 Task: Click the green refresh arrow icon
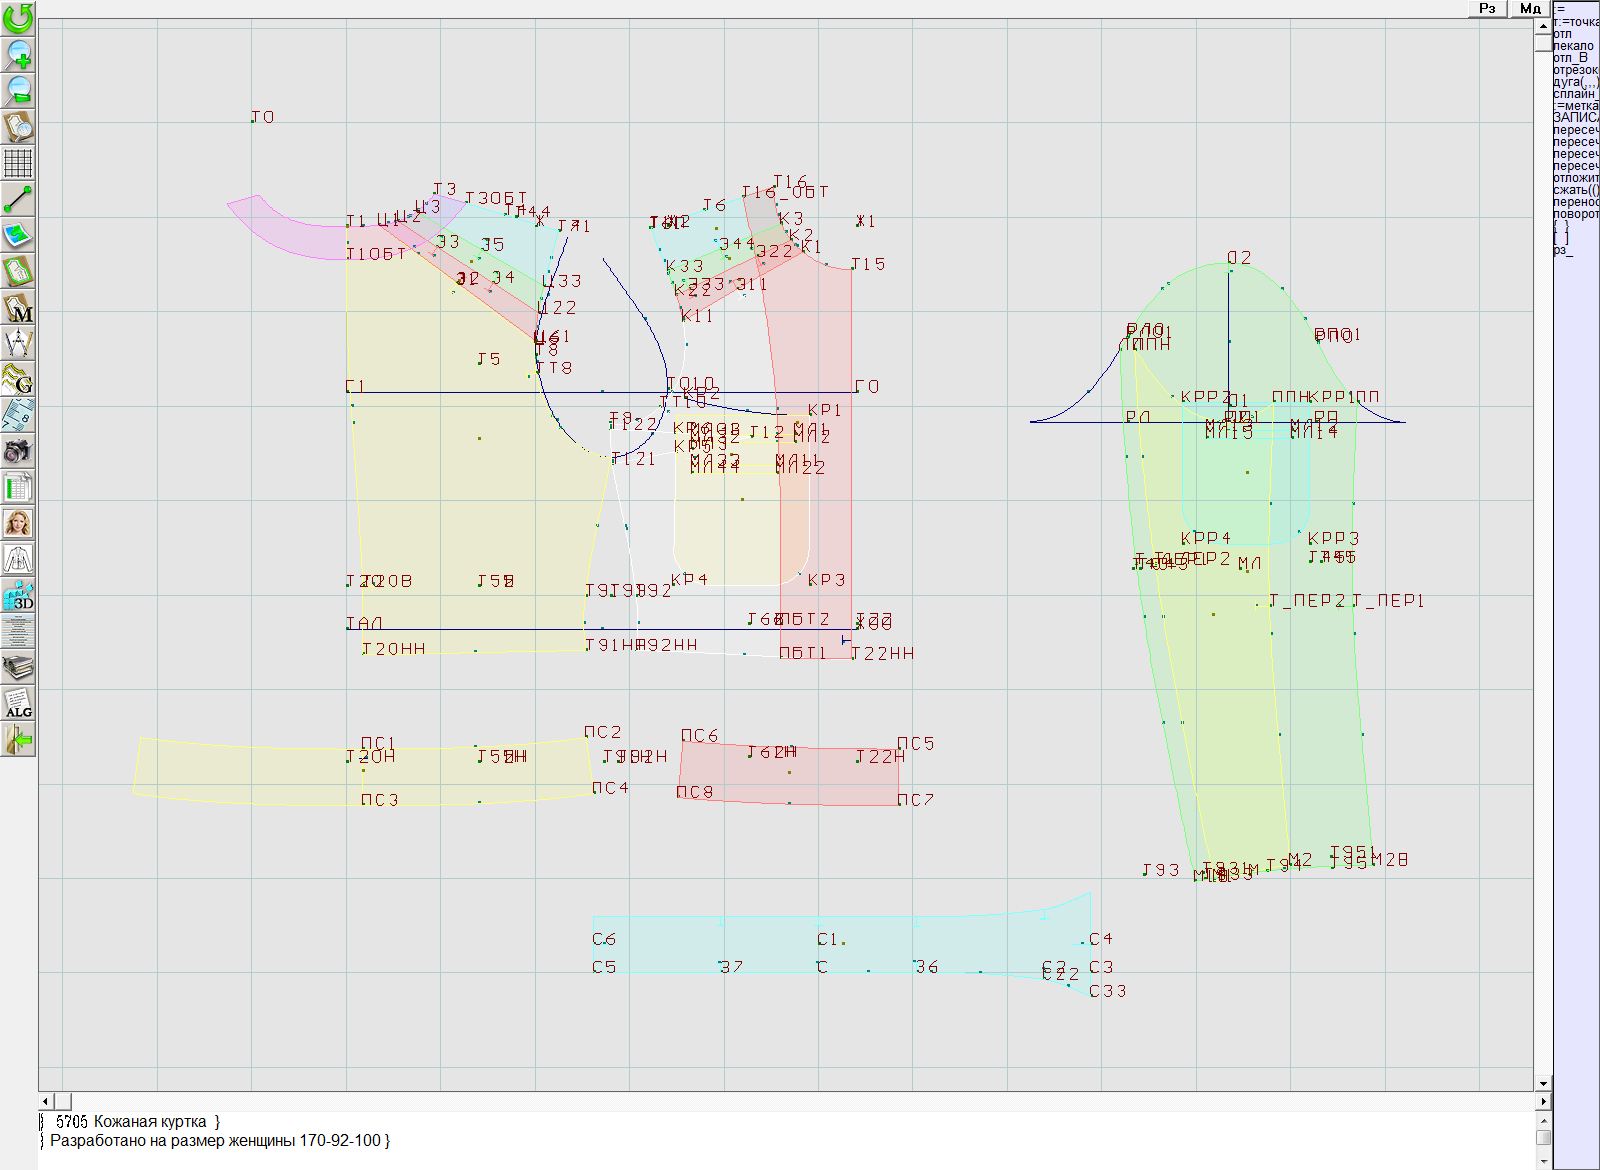click(x=18, y=18)
